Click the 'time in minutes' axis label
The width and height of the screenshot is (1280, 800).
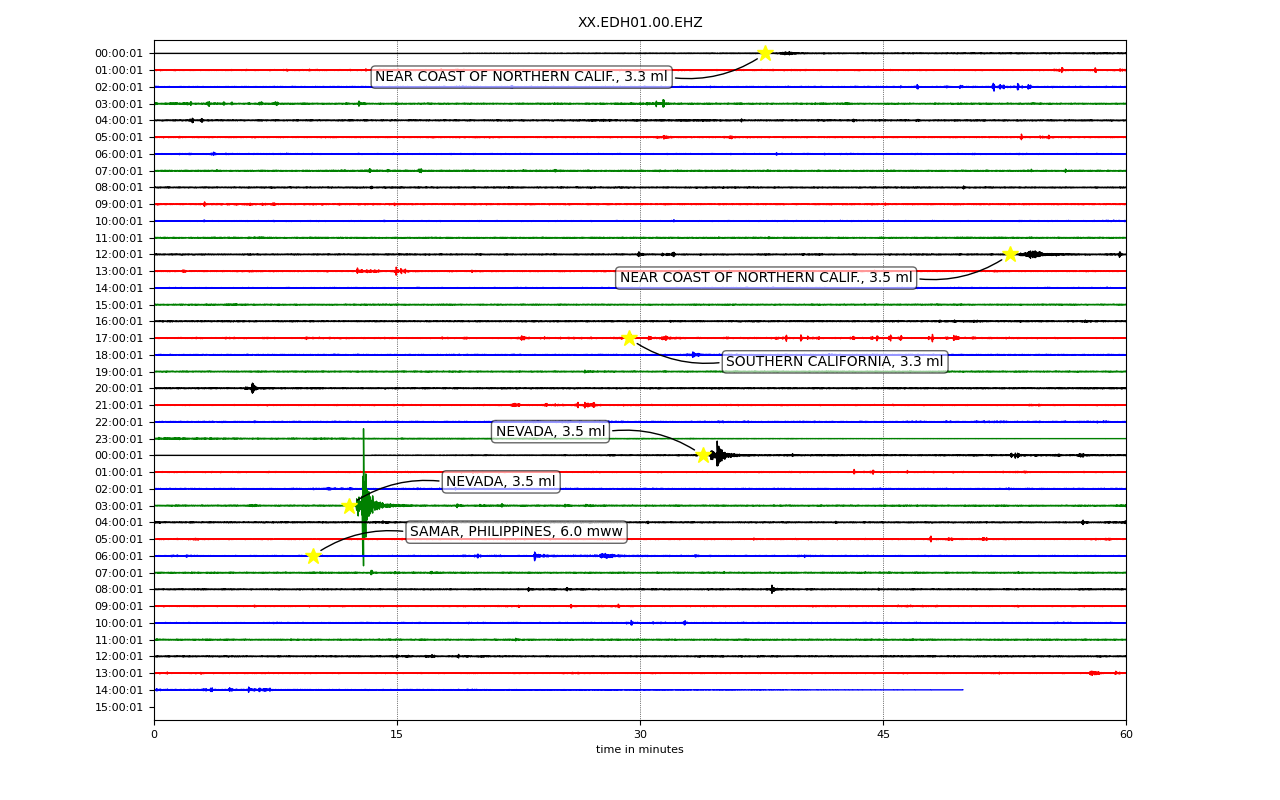tap(640, 750)
